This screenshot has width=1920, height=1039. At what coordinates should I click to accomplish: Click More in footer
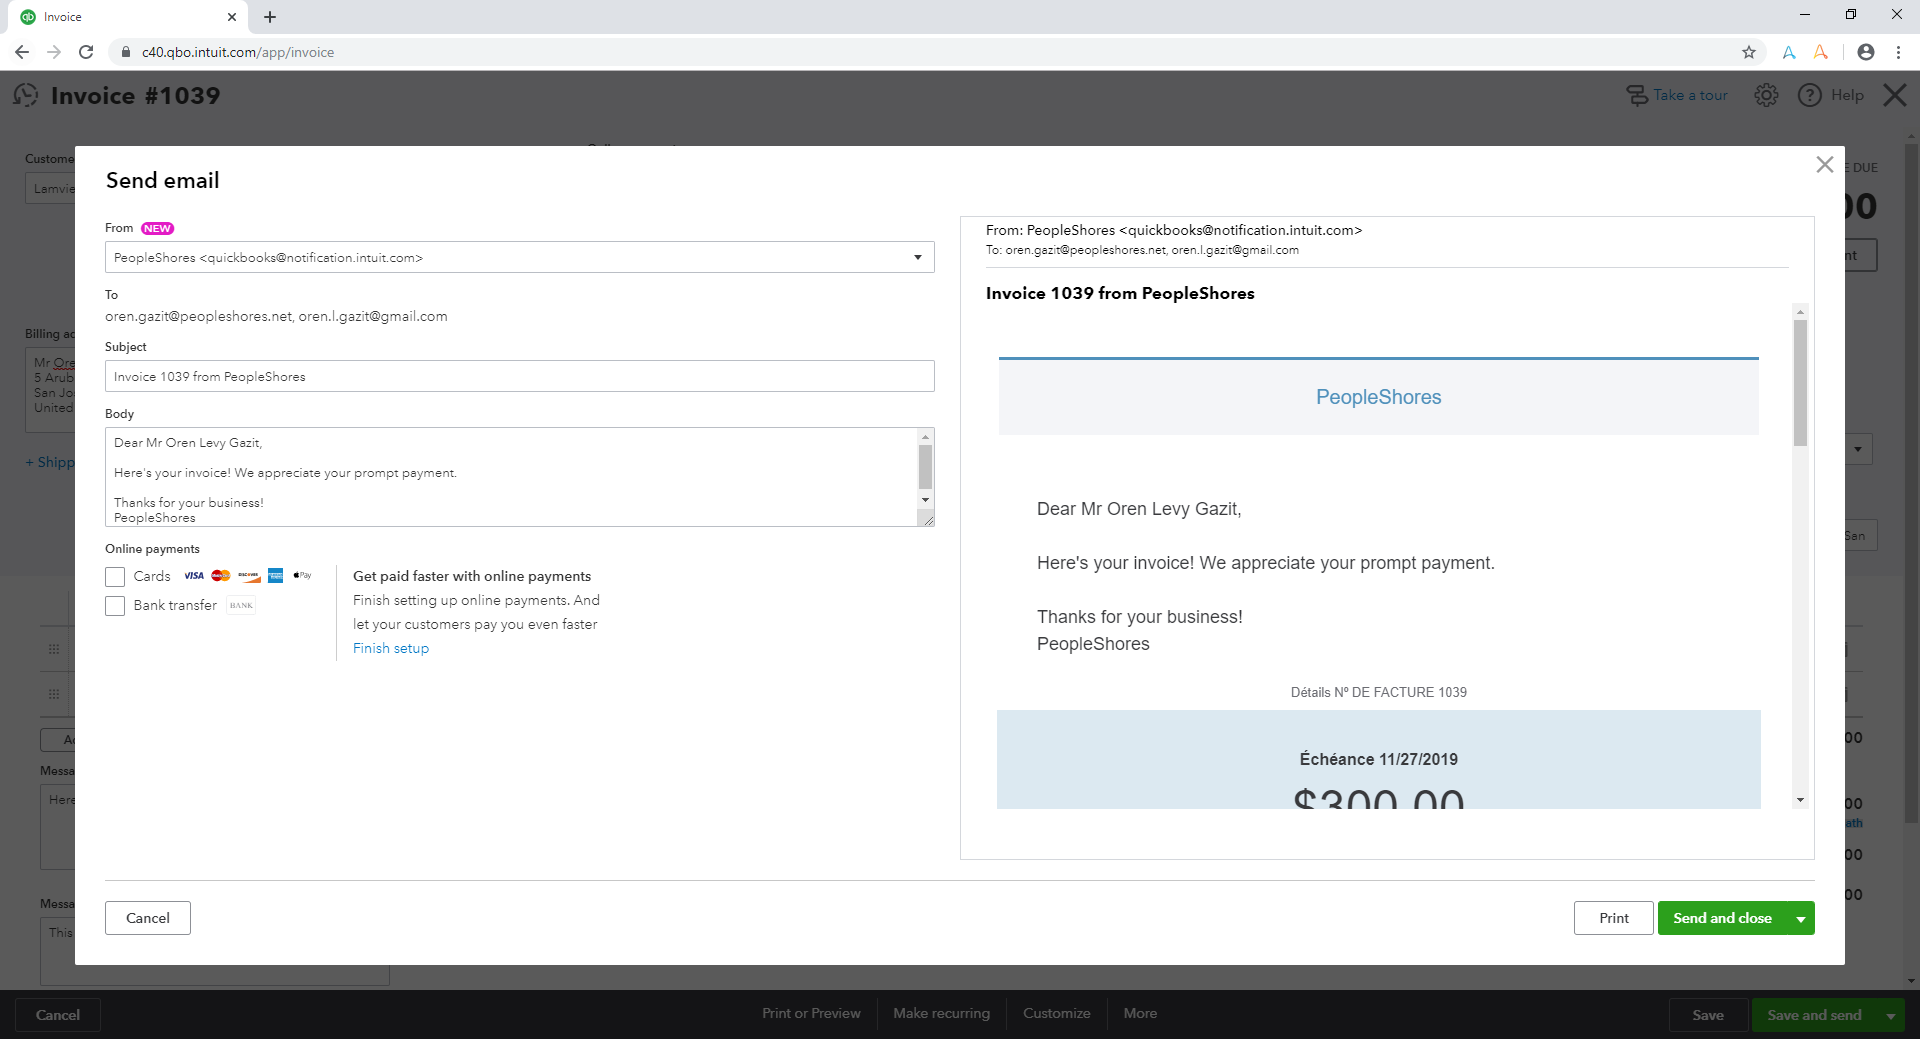click(x=1140, y=1013)
